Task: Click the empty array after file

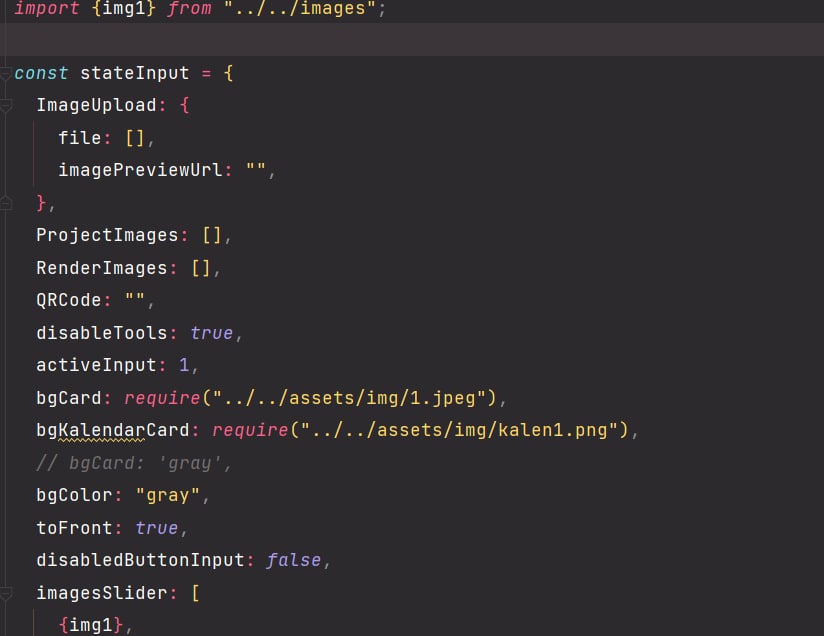Action: click(135, 138)
